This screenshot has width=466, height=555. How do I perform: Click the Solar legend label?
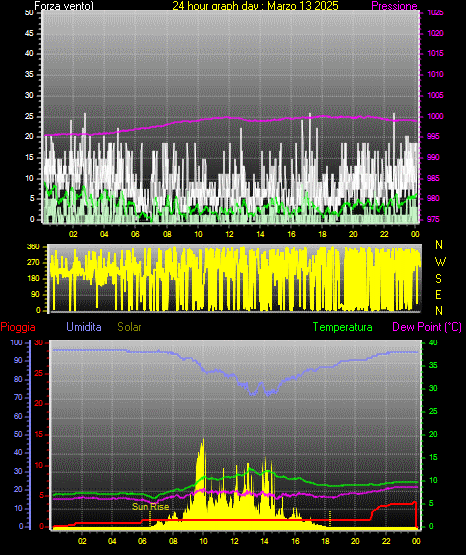[x=129, y=327]
